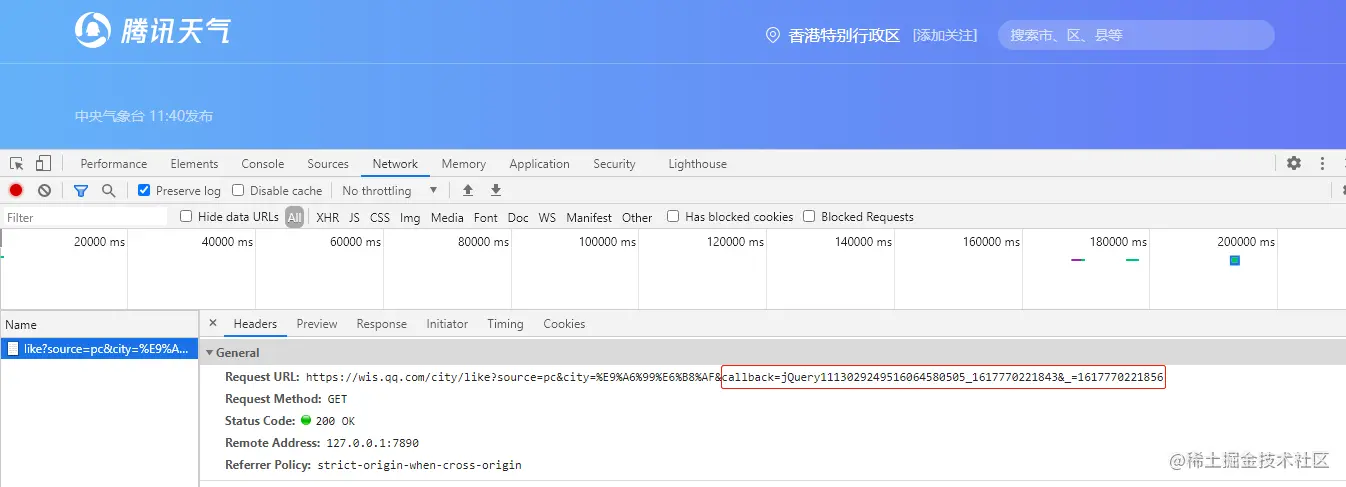Click the 中央气象台 11:40发布 text
This screenshot has height=487, width=1346.
144,116
